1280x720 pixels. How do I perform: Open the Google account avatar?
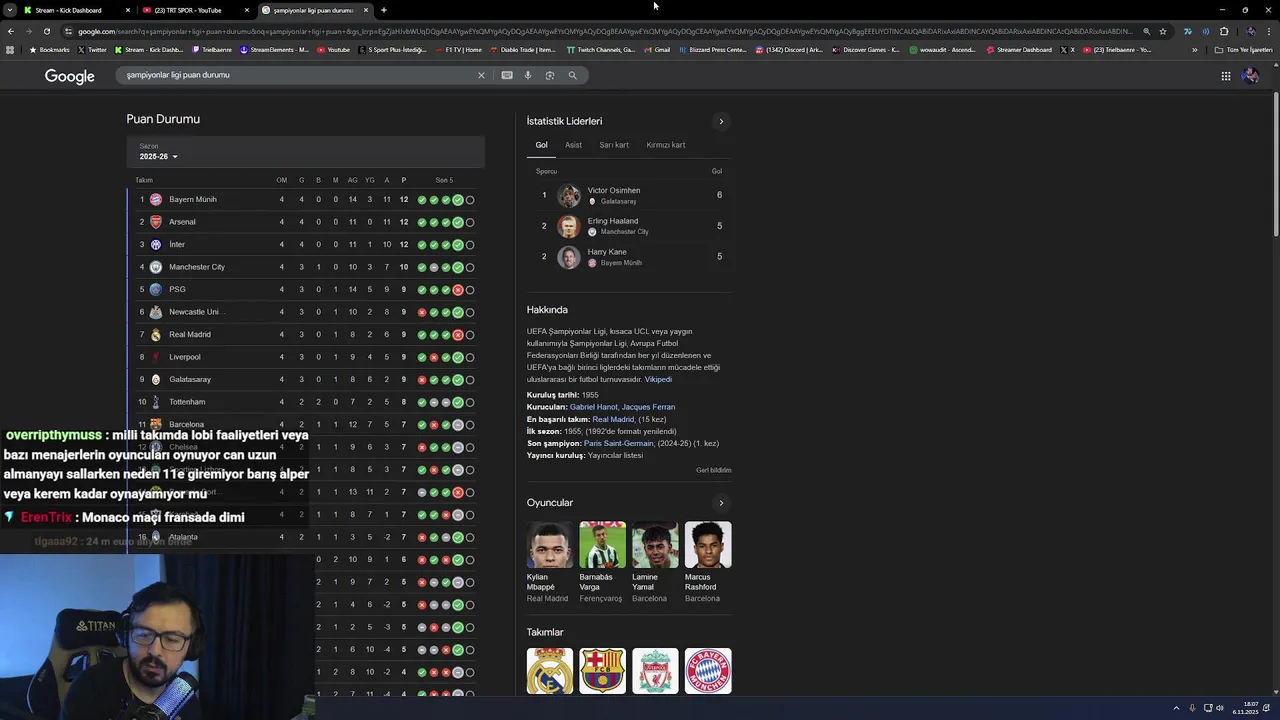coord(1250,76)
